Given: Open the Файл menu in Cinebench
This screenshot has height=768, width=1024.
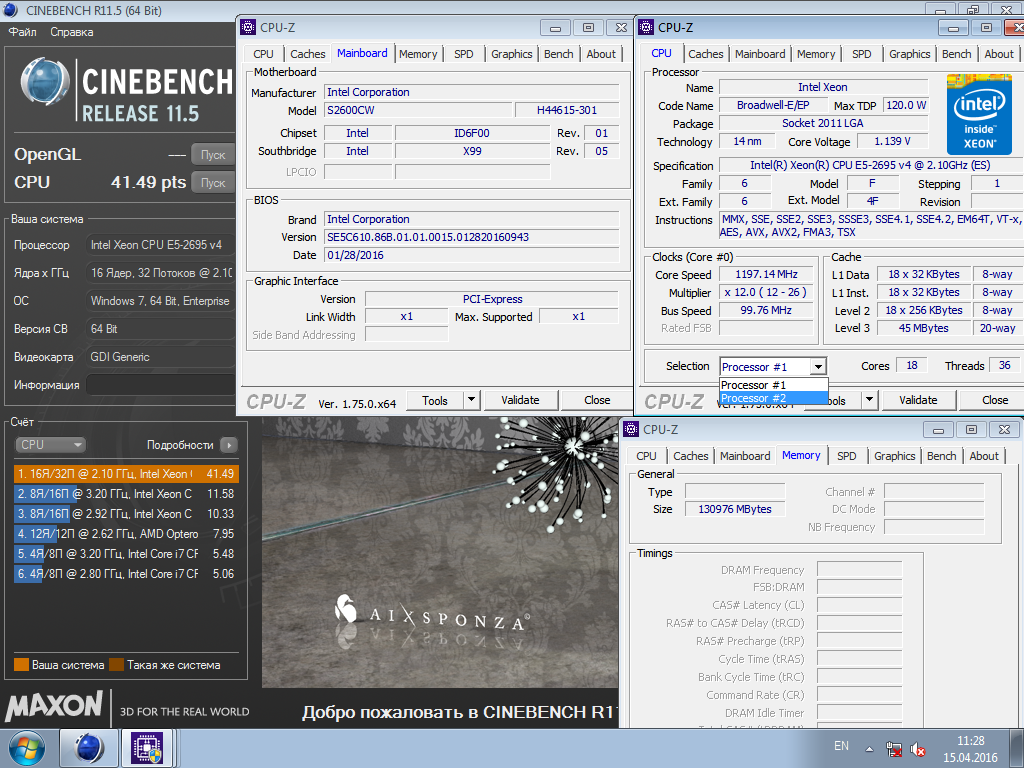Looking at the screenshot, I should tap(22, 32).
